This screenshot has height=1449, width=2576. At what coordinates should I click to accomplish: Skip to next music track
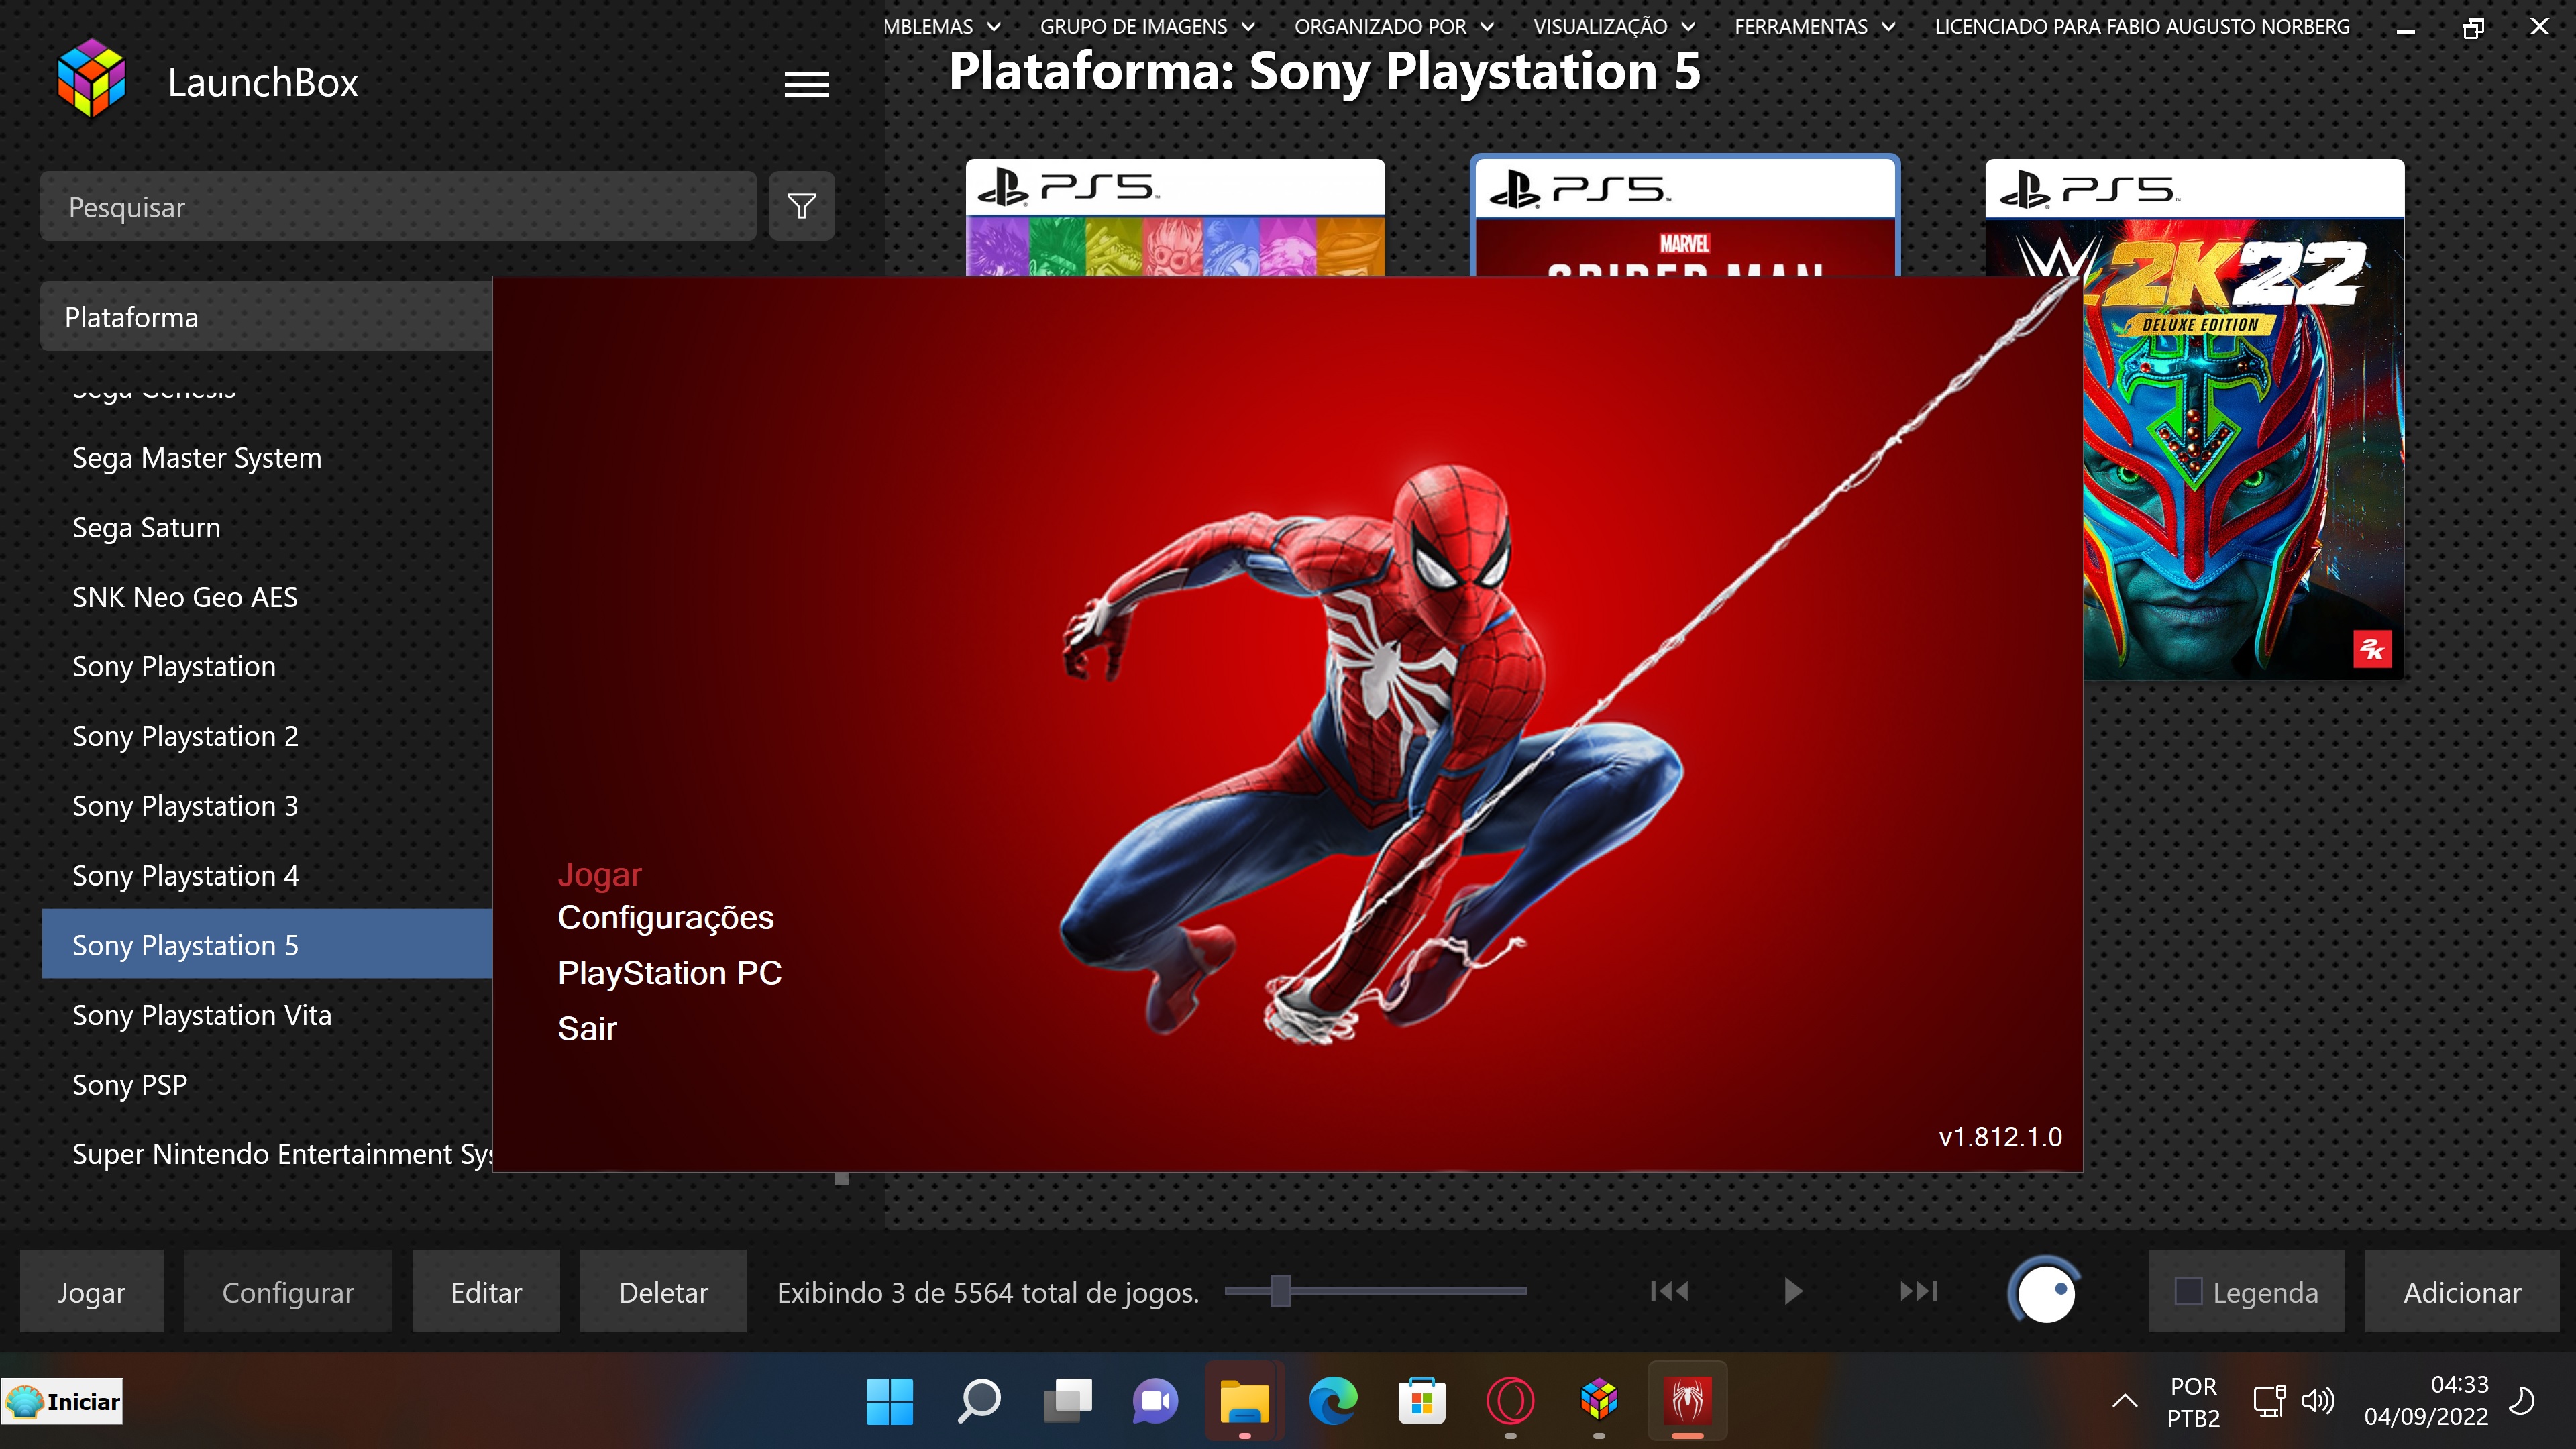[1919, 1291]
